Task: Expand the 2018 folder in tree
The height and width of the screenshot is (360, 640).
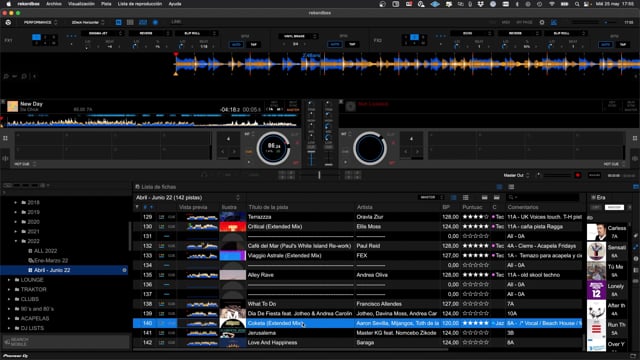Action: click(16, 202)
